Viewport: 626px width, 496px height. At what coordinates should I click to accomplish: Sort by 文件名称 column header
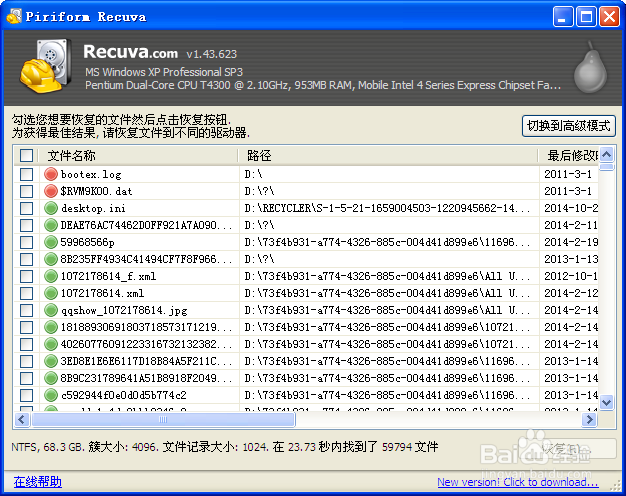(138, 155)
